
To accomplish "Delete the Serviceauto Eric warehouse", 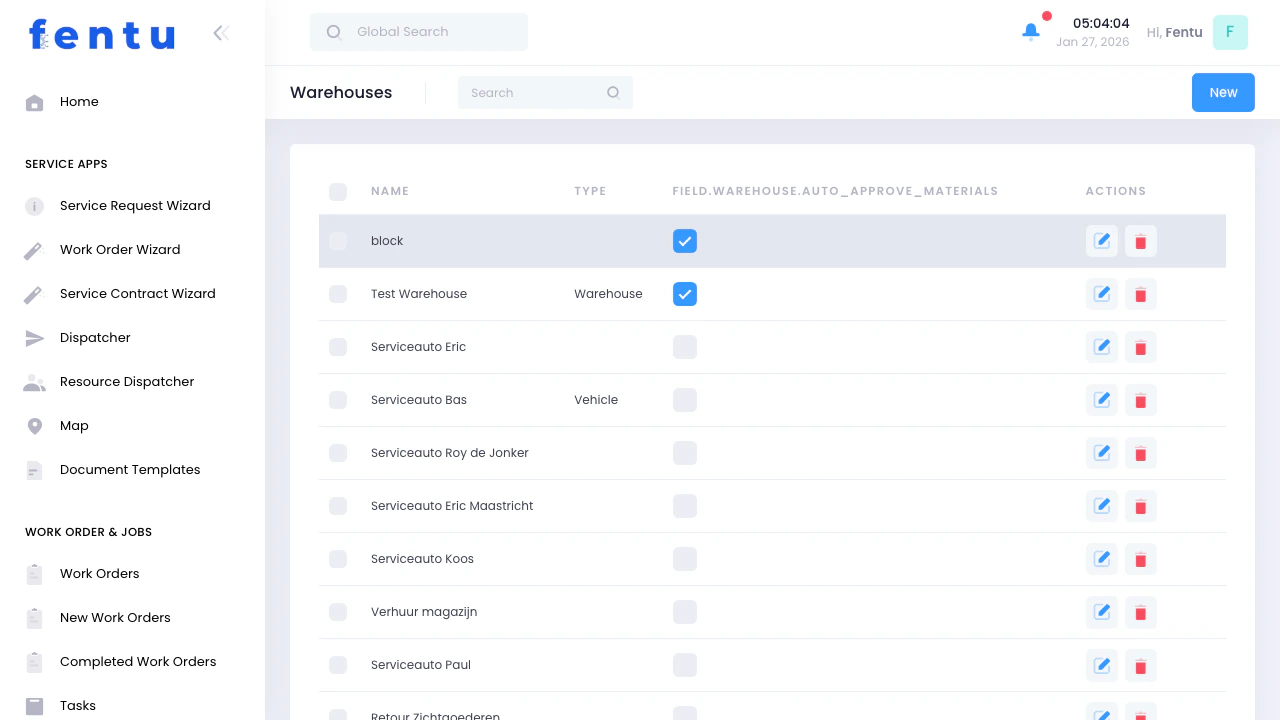I will click(1140, 347).
